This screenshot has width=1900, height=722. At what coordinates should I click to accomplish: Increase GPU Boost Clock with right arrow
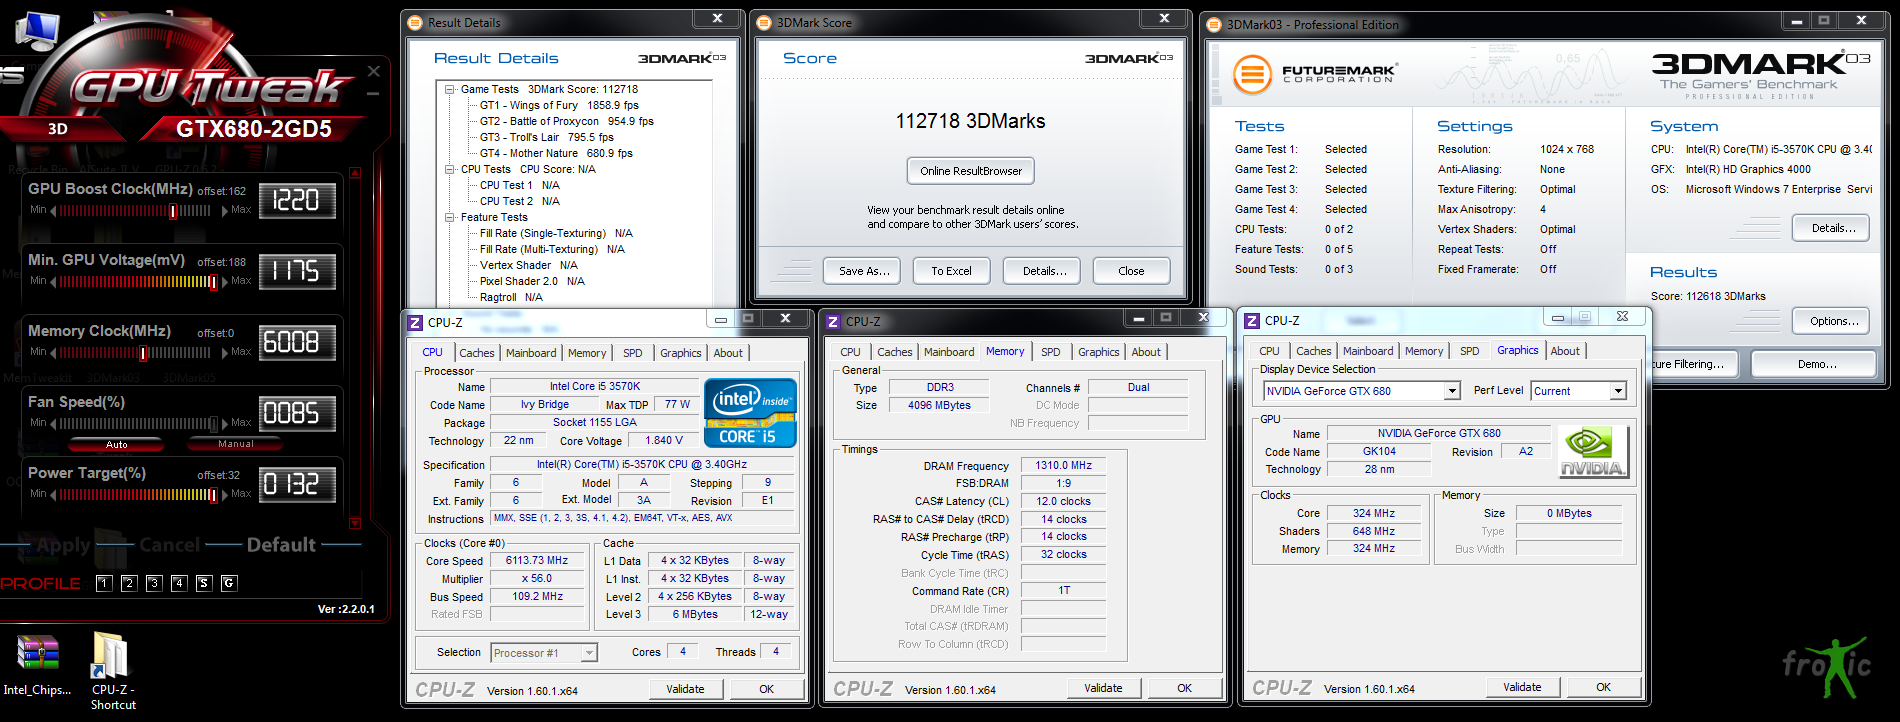(x=223, y=211)
